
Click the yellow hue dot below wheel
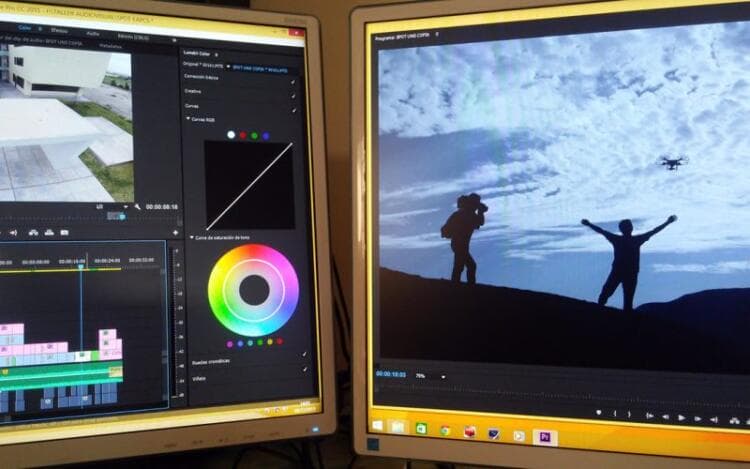(x=270, y=342)
